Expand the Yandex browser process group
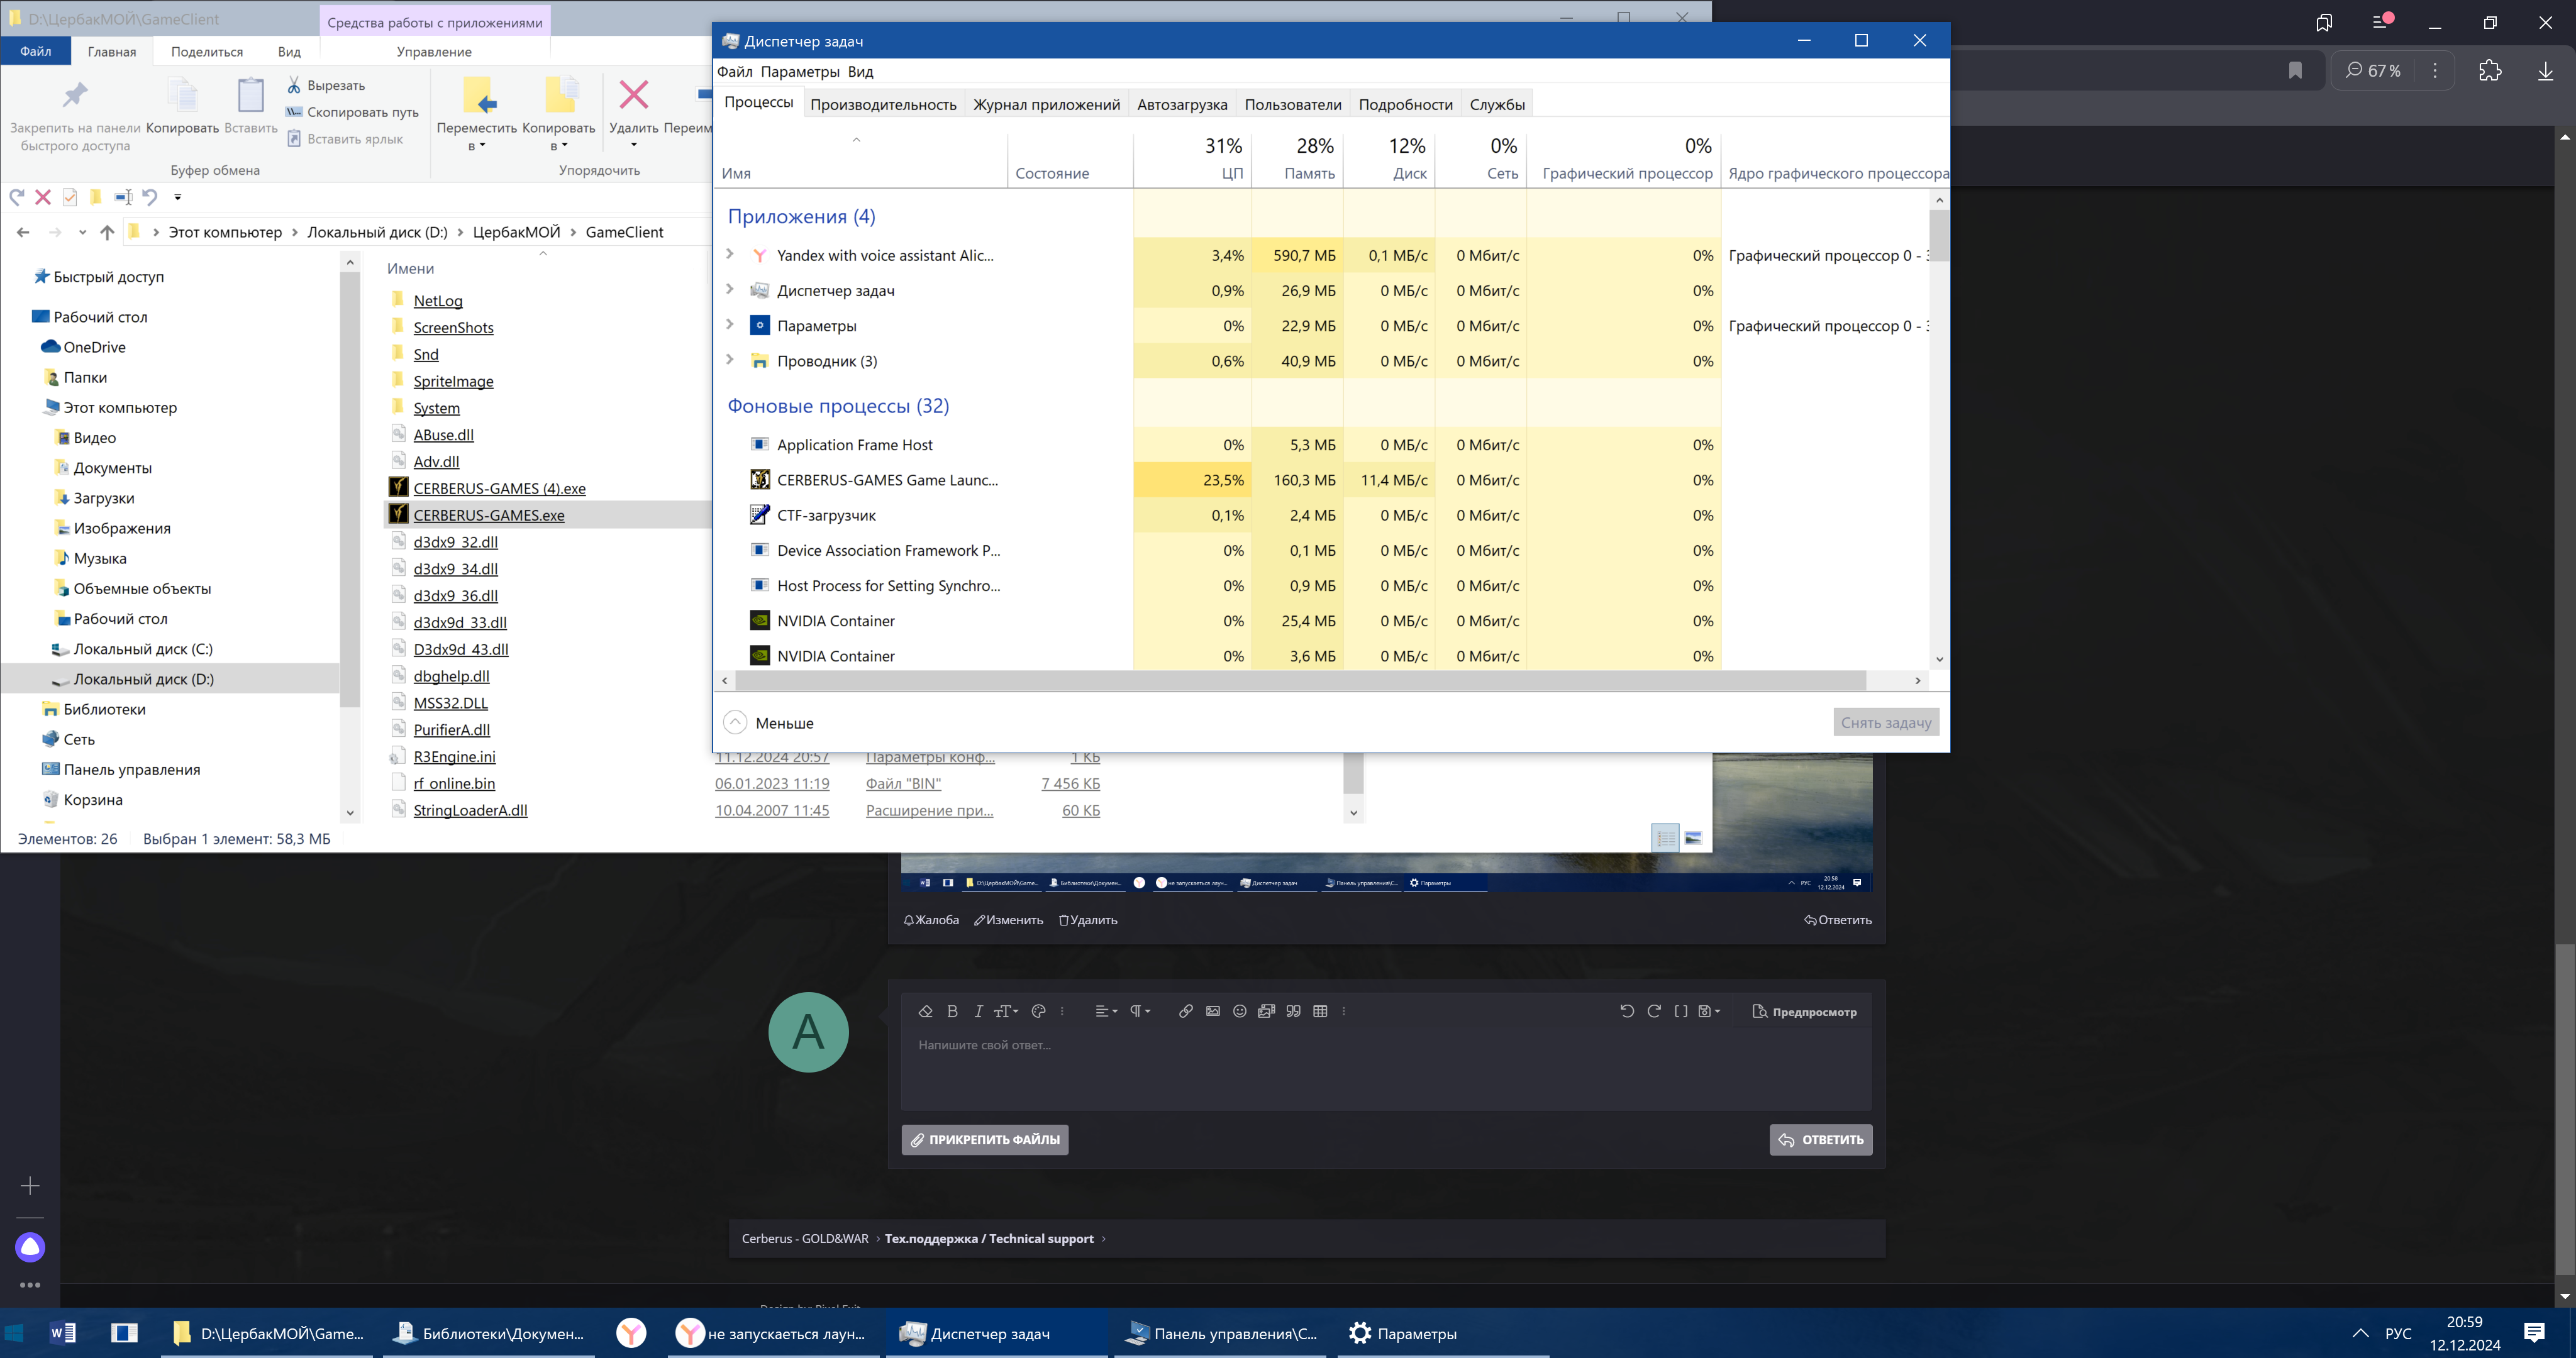Screen dimensions: 2576x1358 pyautogui.click(x=730, y=254)
